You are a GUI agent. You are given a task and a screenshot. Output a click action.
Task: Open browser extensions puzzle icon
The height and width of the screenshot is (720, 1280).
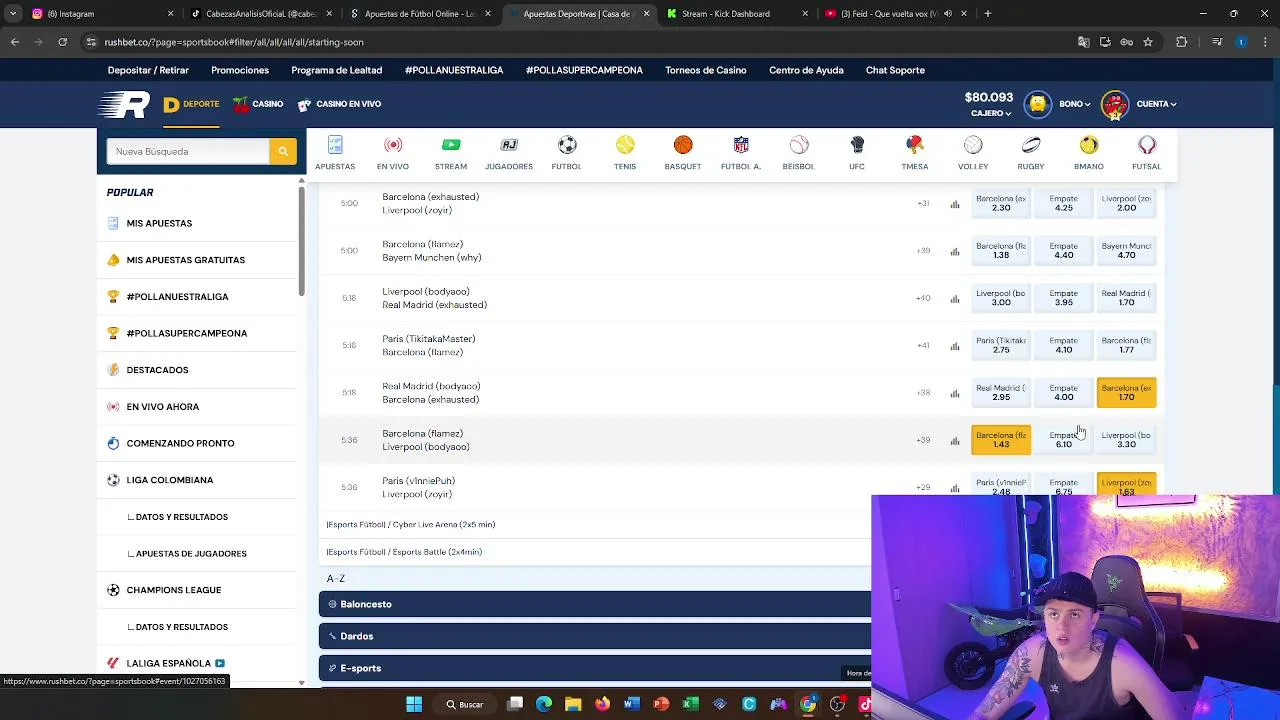pos(1182,42)
